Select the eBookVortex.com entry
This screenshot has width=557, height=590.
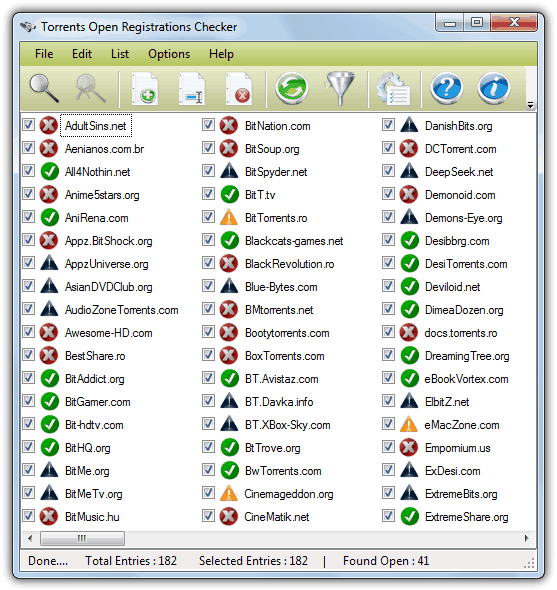[466, 379]
